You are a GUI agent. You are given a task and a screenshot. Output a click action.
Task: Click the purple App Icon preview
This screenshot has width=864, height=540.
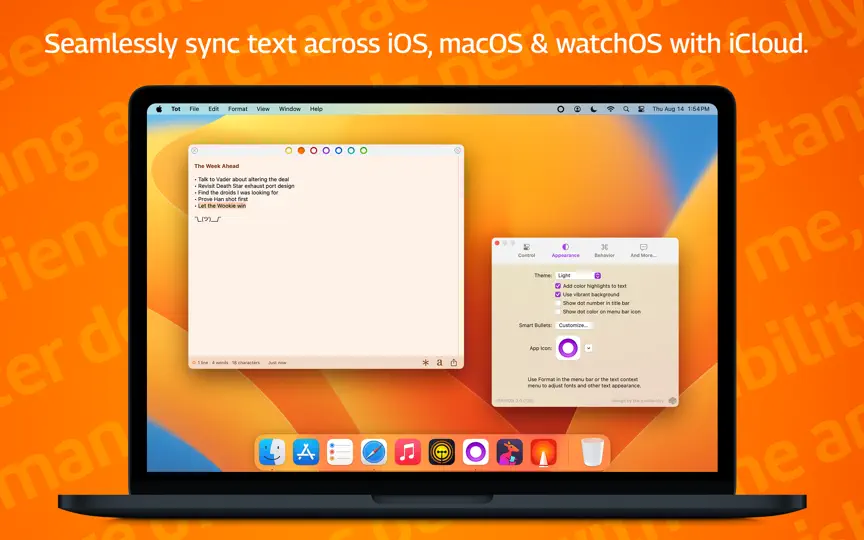pyautogui.click(x=568, y=348)
